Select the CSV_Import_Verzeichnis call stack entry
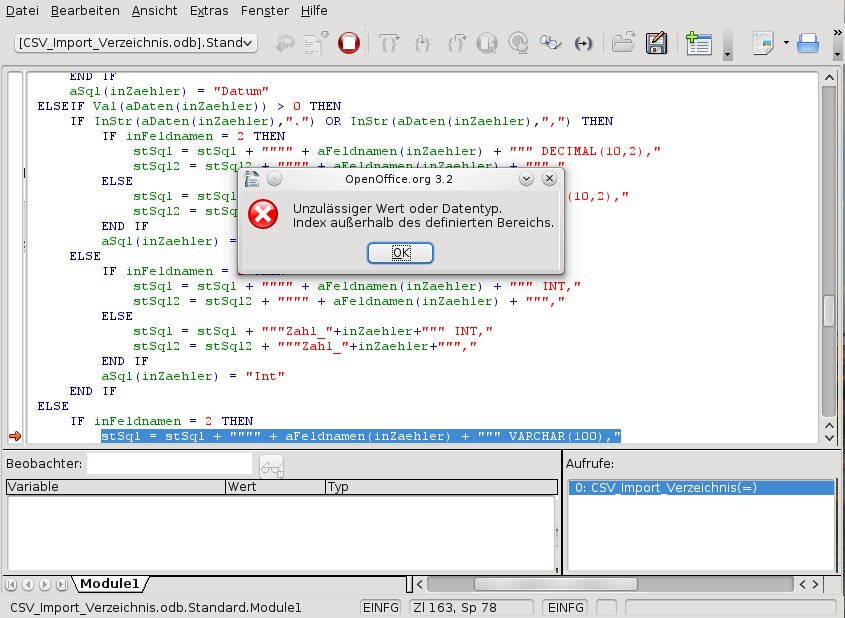The width and height of the screenshot is (845, 618). (700, 488)
